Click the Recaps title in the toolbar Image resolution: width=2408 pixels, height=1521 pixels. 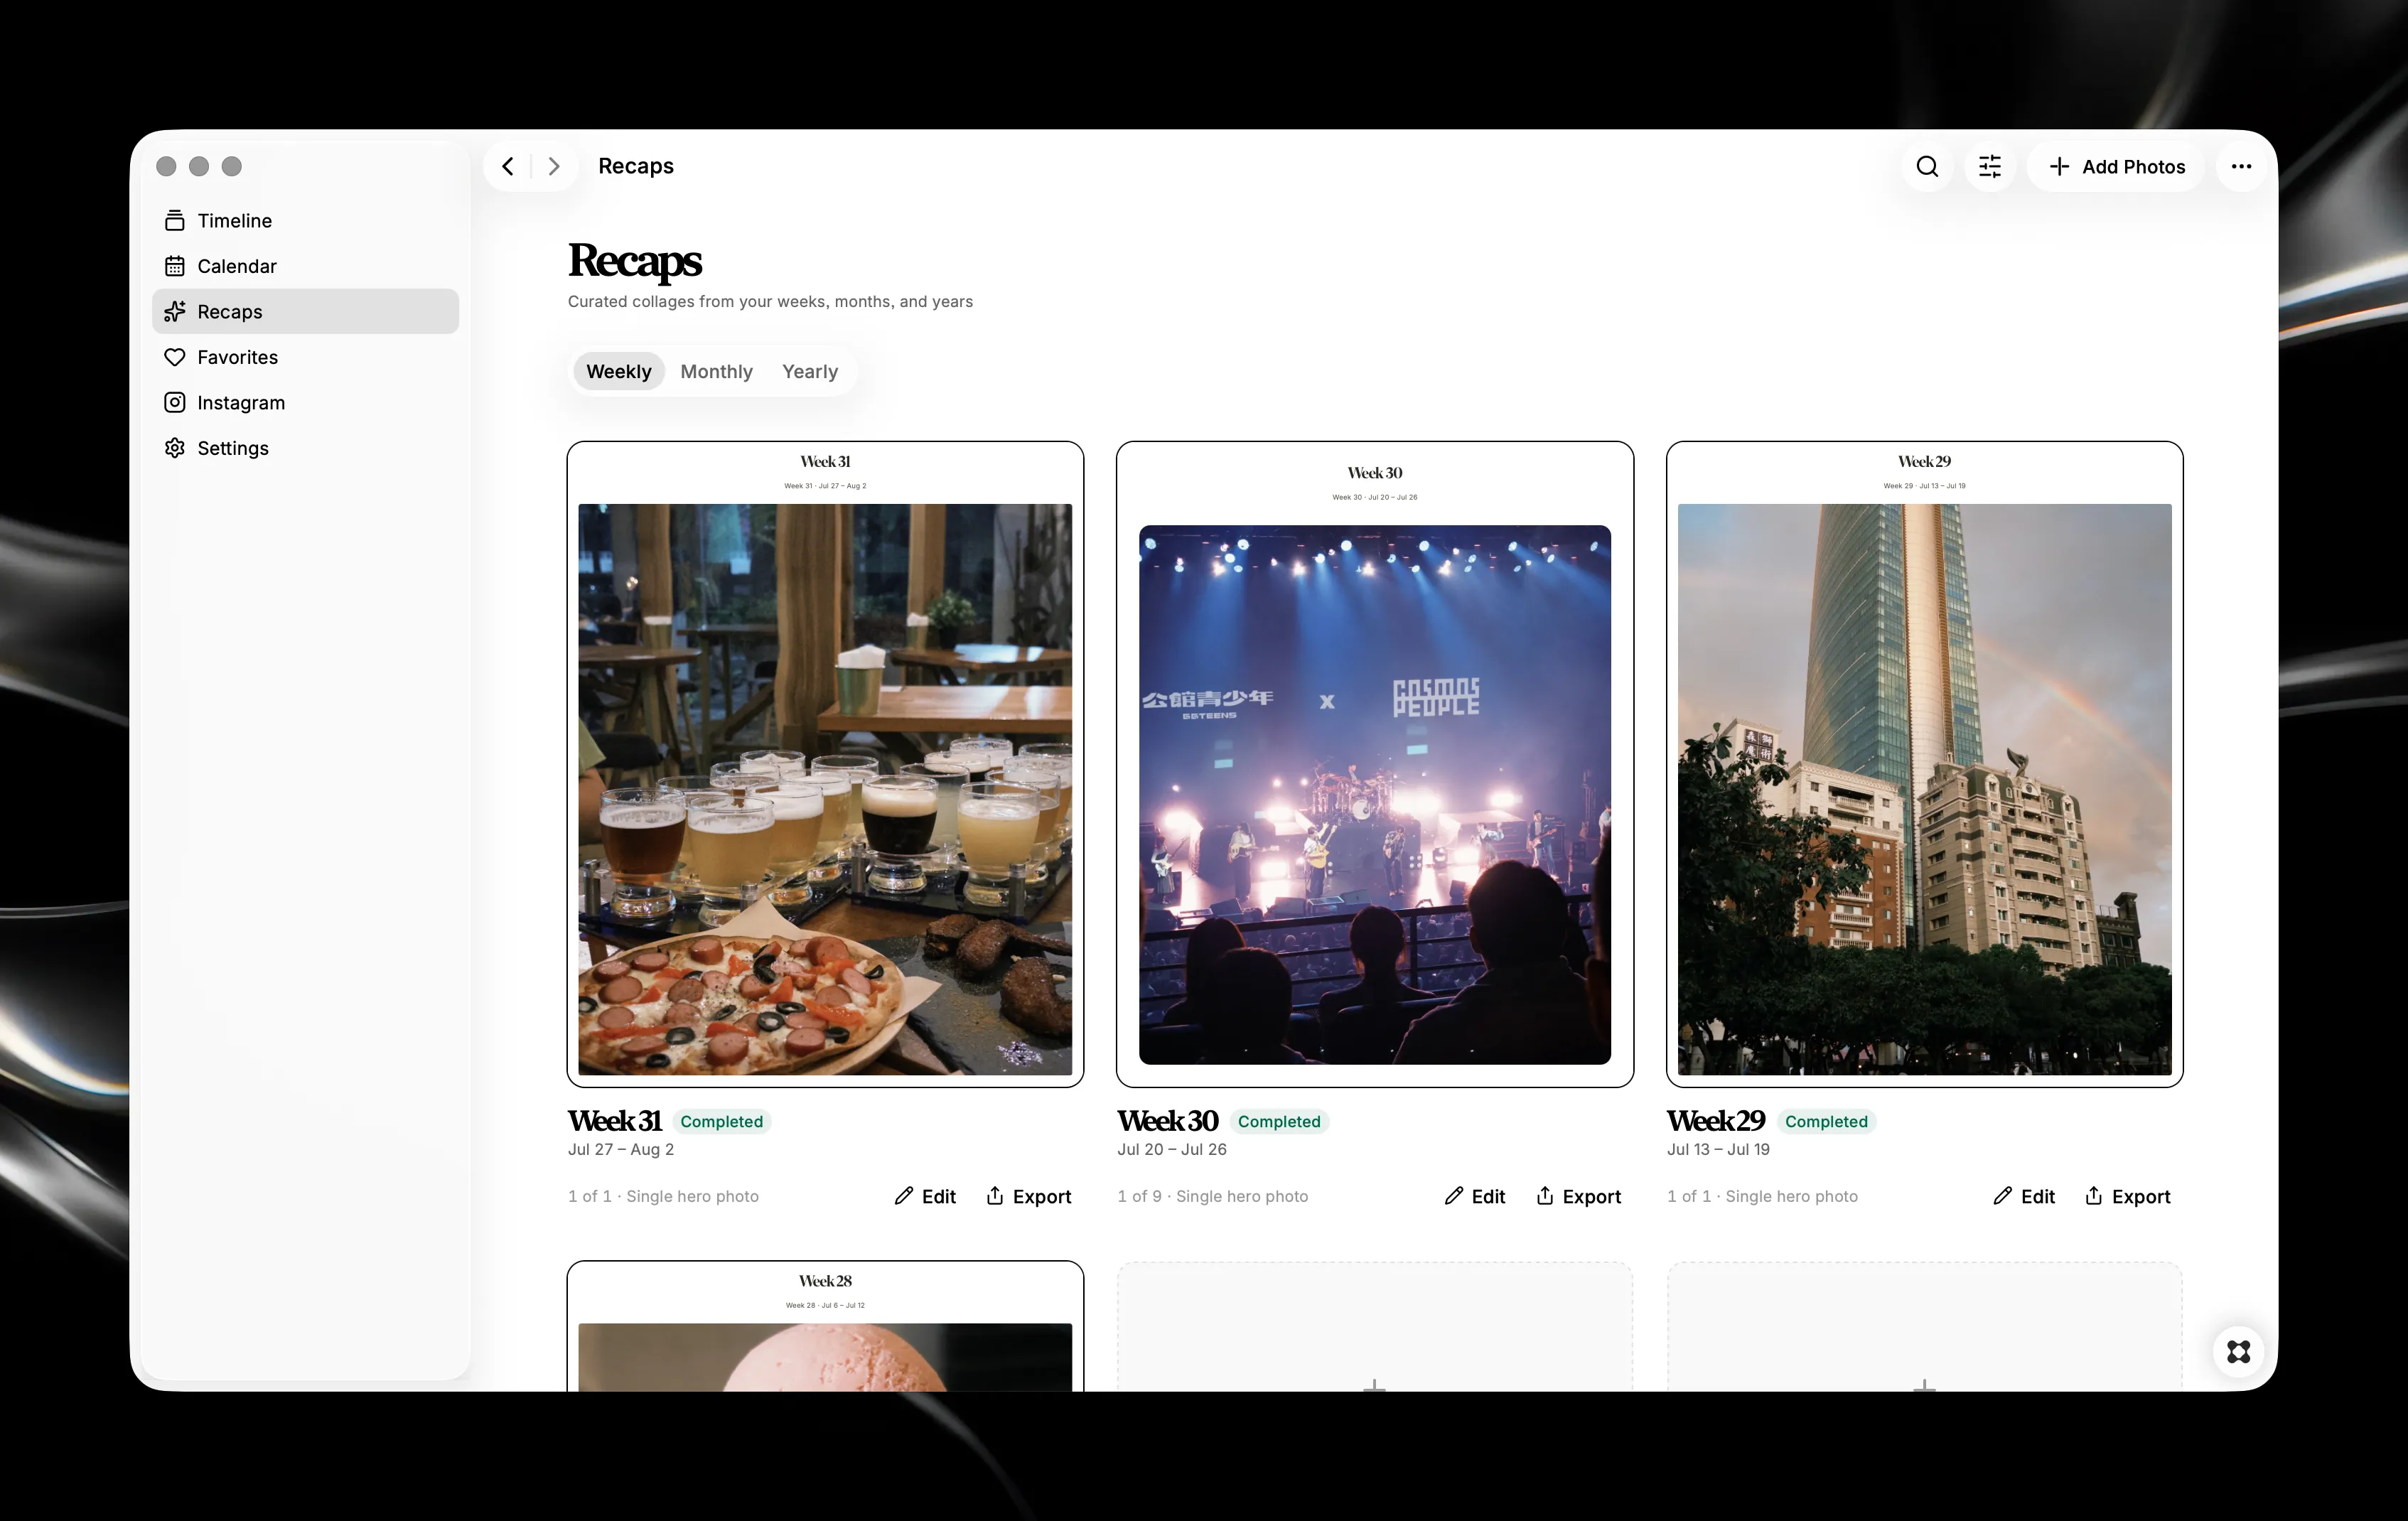click(x=636, y=166)
